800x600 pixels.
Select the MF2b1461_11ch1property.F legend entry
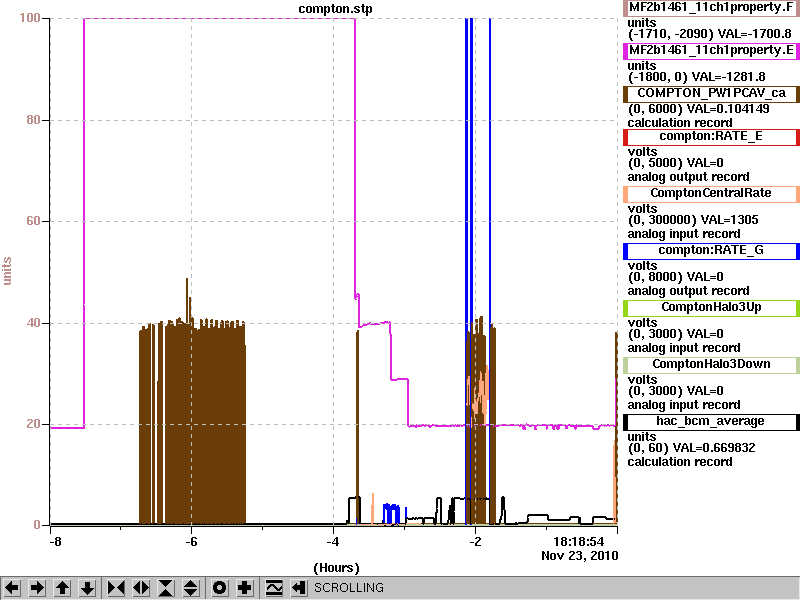point(711,8)
